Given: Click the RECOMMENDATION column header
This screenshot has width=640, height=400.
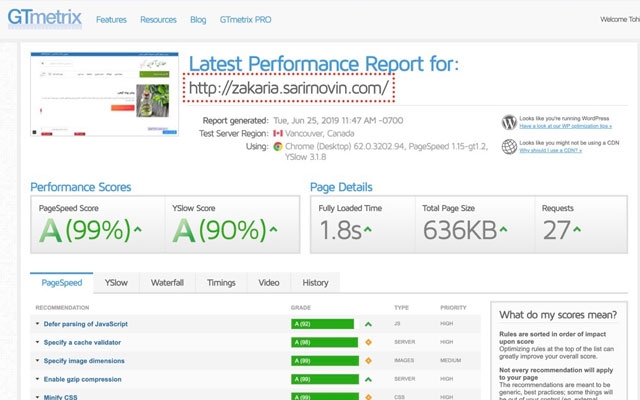Looking at the screenshot, I should [x=62, y=307].
